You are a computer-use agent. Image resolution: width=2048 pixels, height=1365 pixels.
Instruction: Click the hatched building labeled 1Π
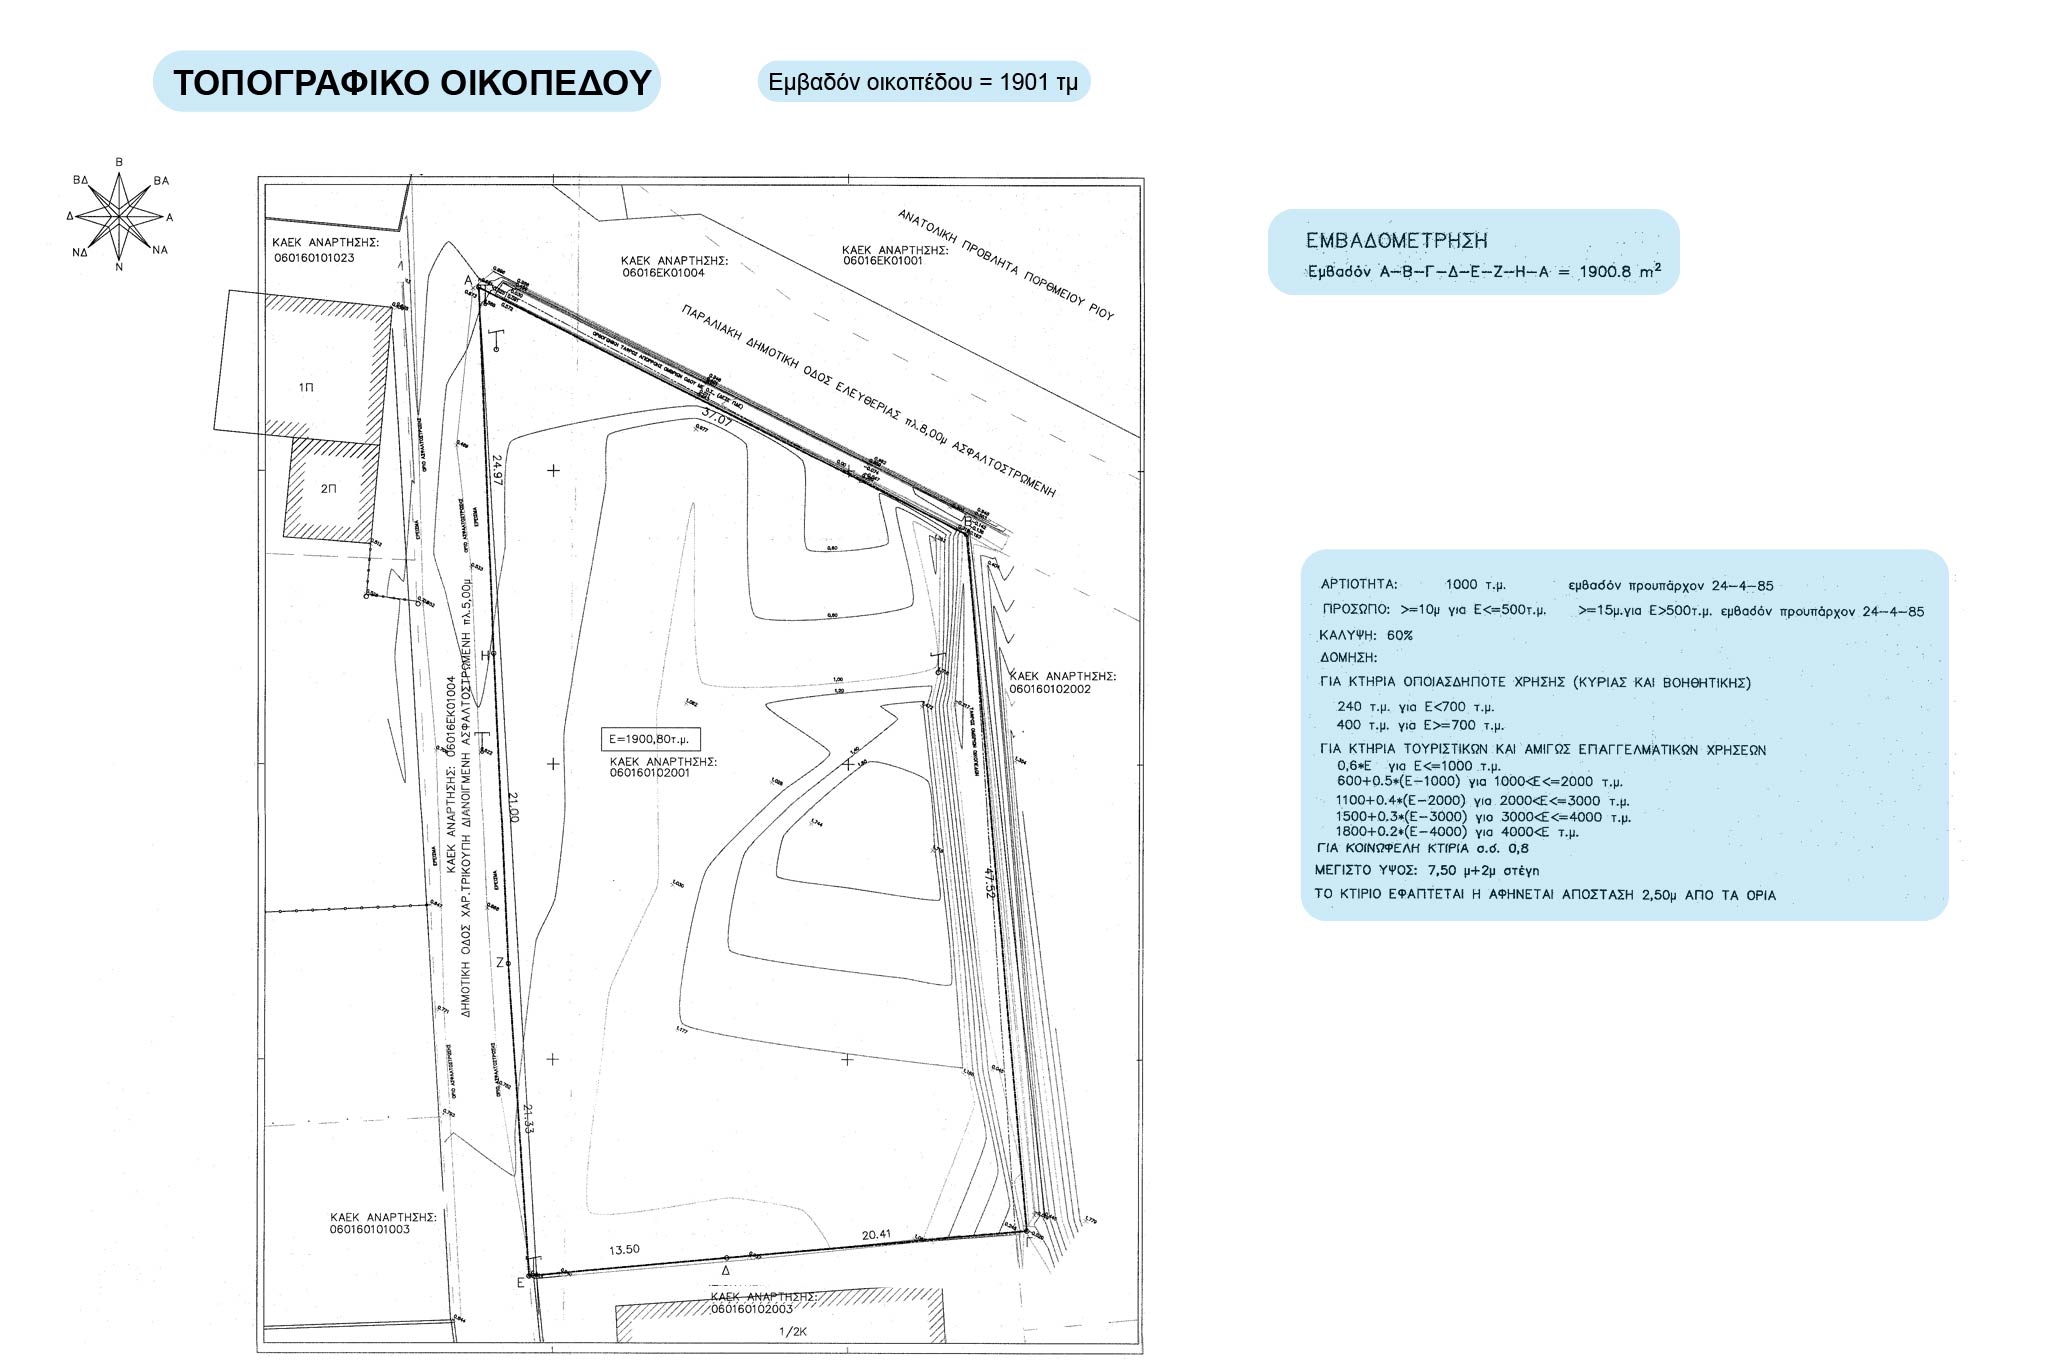[x=304, y=367]
